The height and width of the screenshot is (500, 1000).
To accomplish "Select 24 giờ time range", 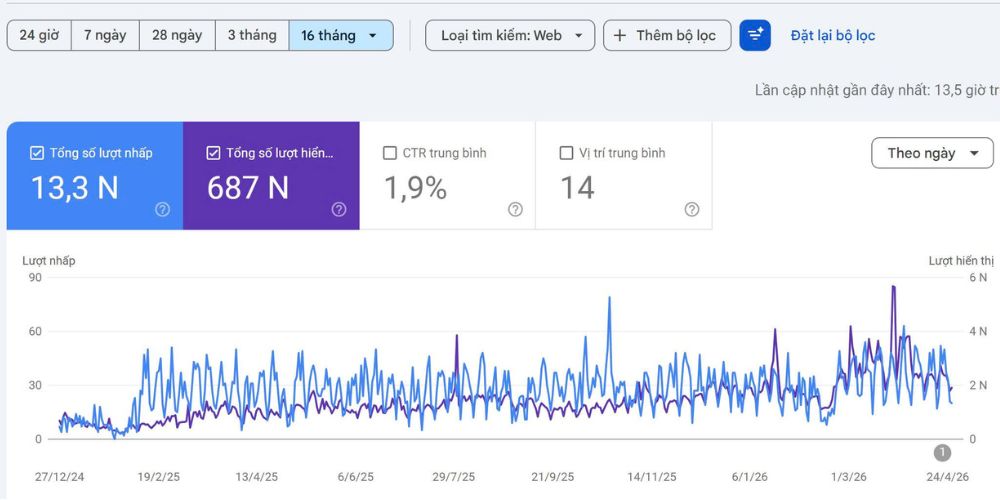I will (x=39, y=35).
